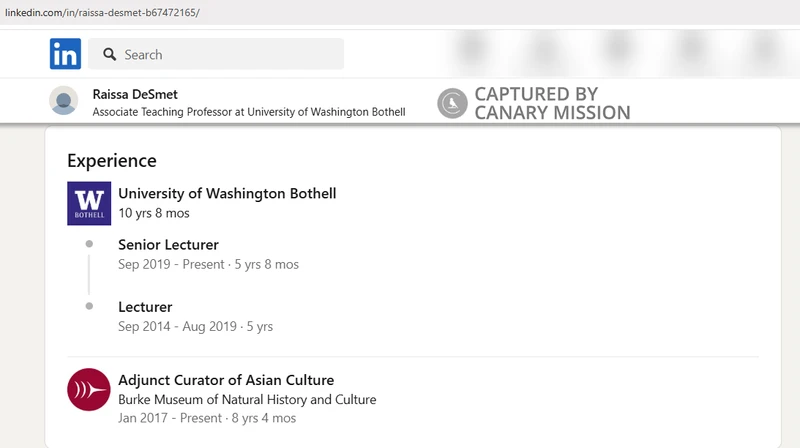Focus the LinkedIn Search field

pos(216,54)
